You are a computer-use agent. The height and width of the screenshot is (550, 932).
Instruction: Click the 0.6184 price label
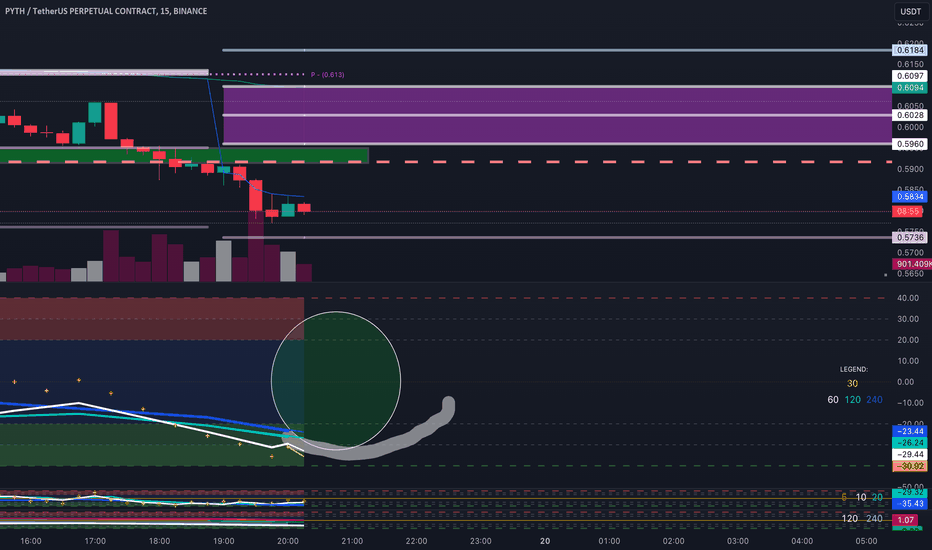(x=910, y=51)
